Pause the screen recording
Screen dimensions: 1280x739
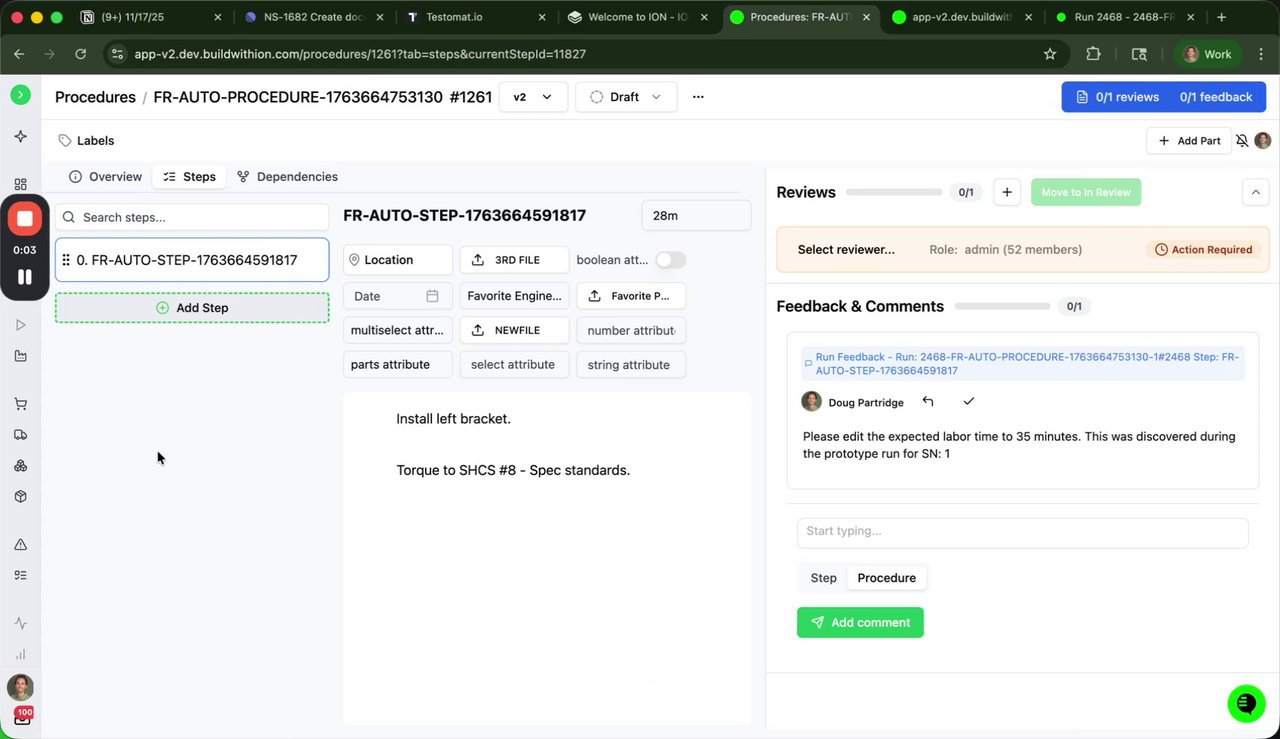[x=25, y=276]
